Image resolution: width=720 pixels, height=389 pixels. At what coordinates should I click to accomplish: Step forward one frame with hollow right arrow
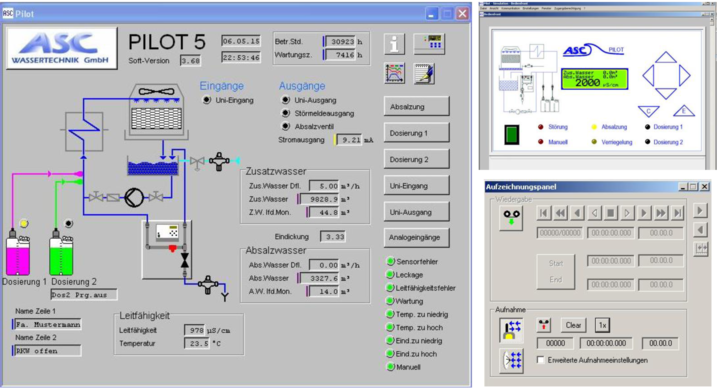[627, 213]
